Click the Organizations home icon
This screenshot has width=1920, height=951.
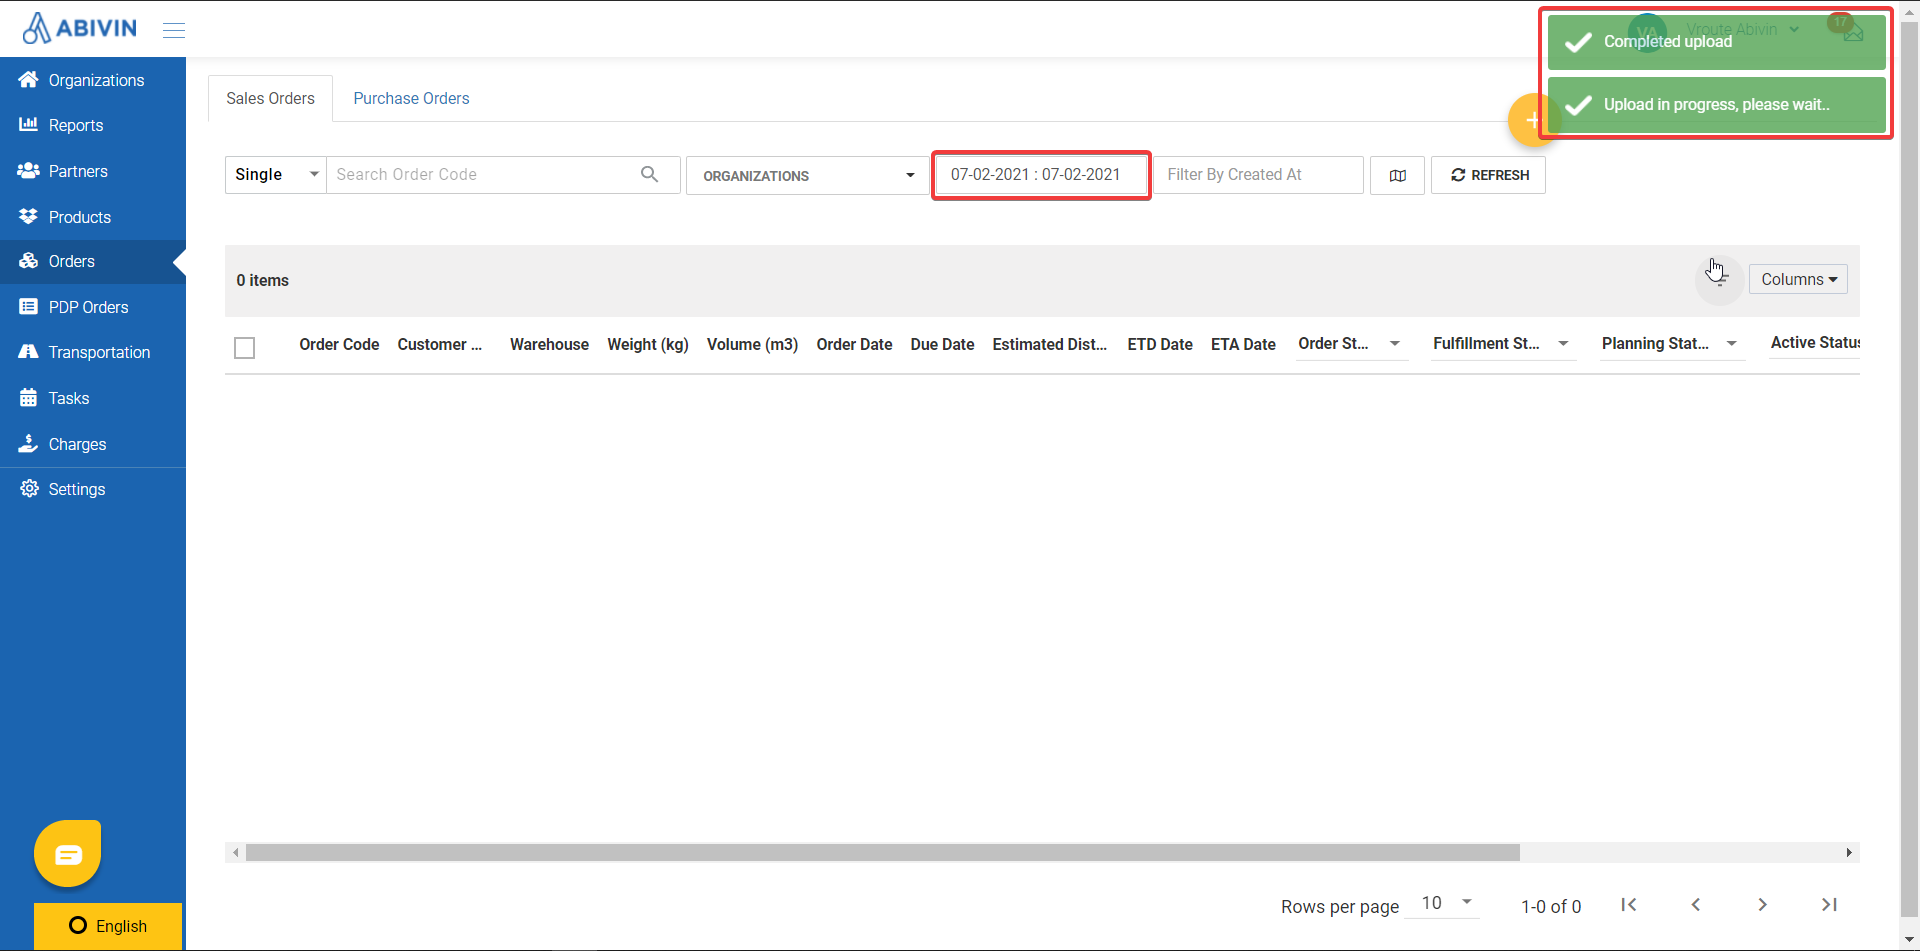(x=28, y=79)
